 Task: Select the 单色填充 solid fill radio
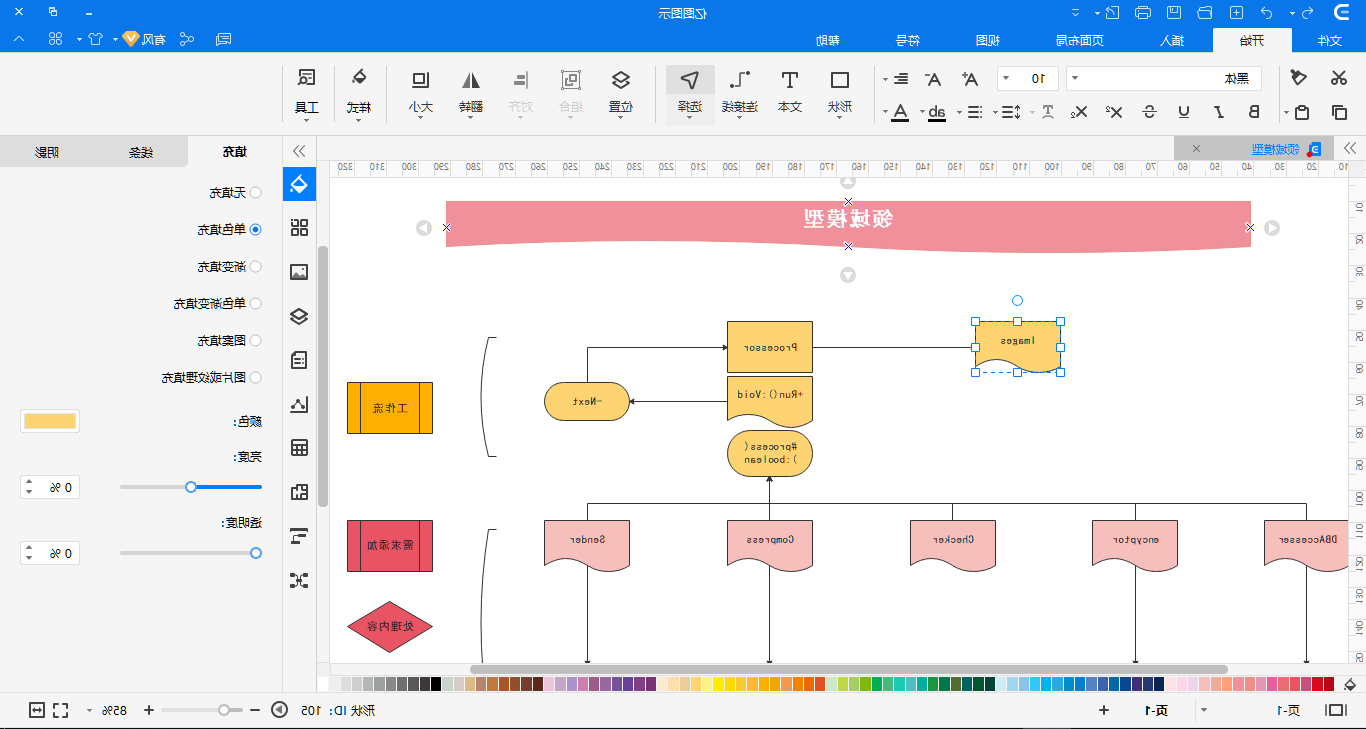tap(255, 229)
